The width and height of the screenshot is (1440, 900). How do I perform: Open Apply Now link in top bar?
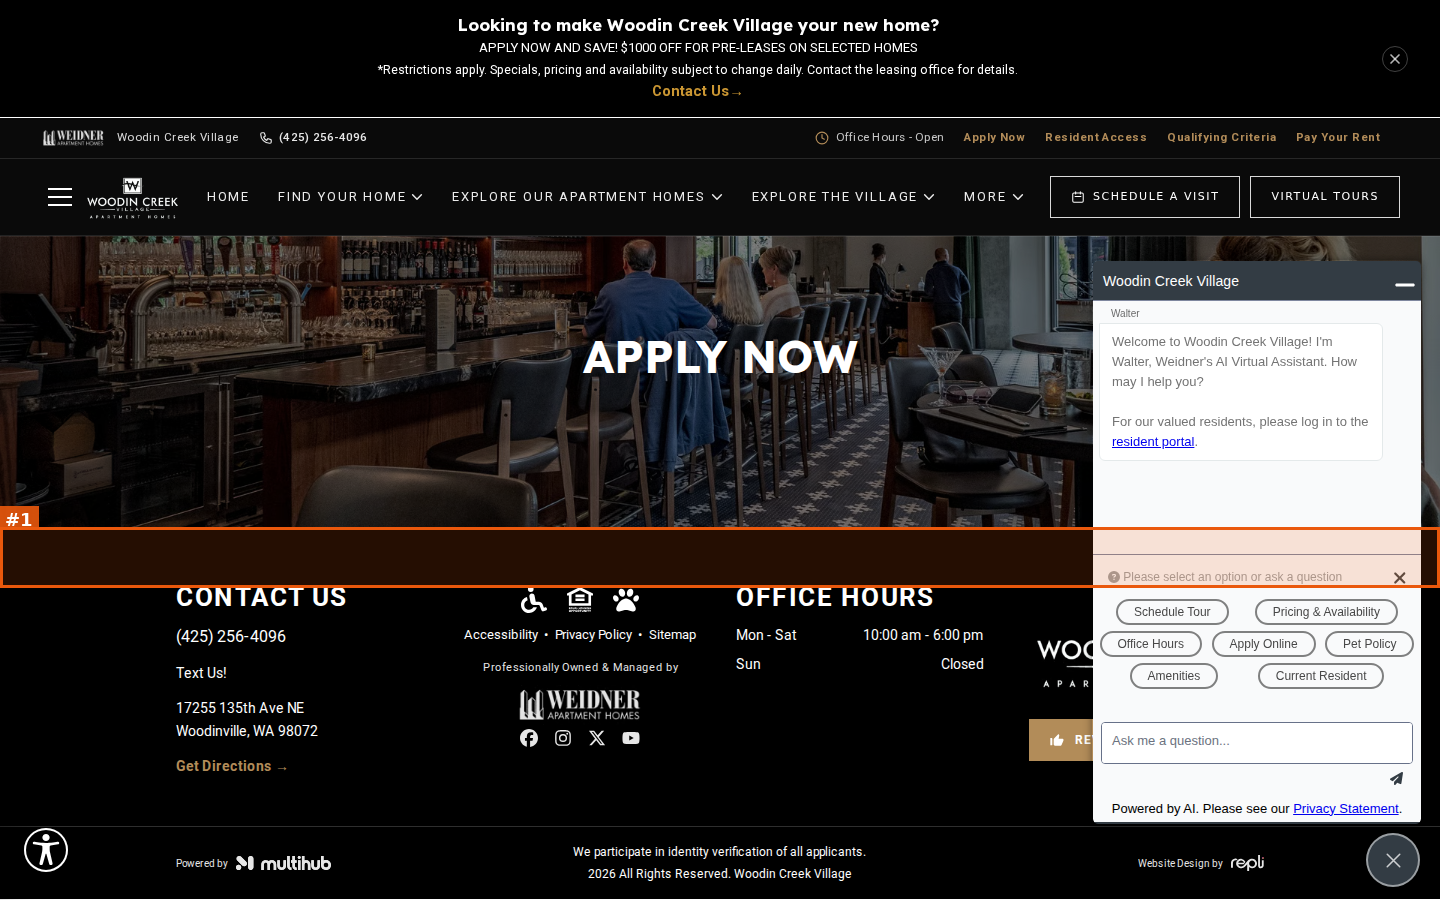pos(994,138)
